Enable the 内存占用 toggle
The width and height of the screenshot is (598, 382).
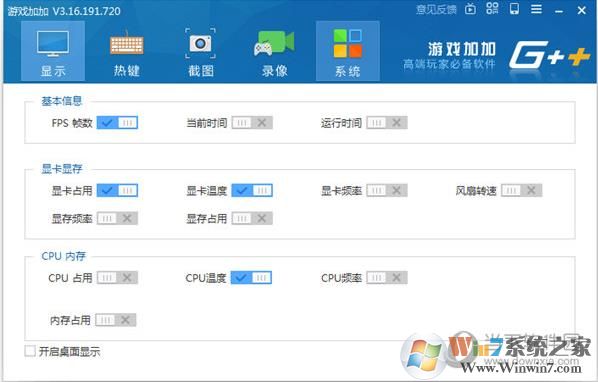[116, 320]
